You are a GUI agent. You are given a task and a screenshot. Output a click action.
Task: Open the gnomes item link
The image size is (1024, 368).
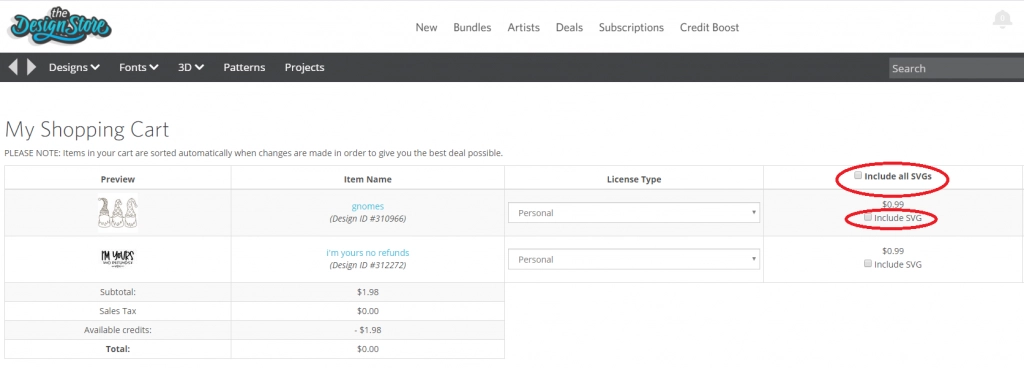[x=368, y=206]
